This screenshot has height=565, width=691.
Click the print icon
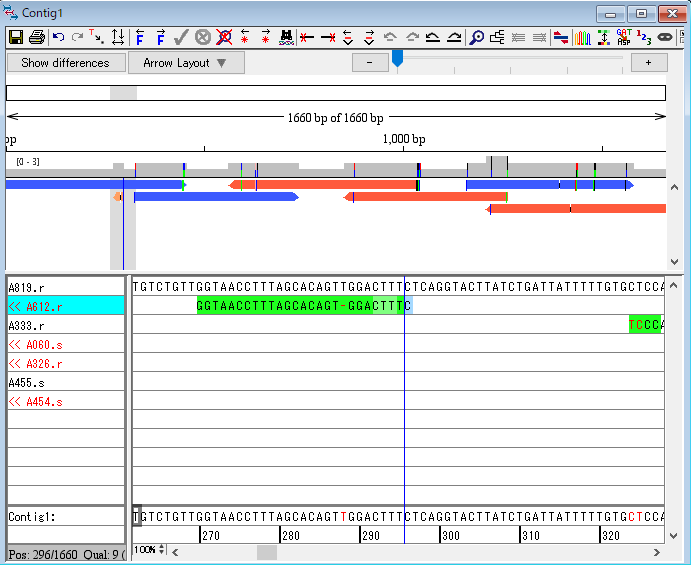coord(37,37)
